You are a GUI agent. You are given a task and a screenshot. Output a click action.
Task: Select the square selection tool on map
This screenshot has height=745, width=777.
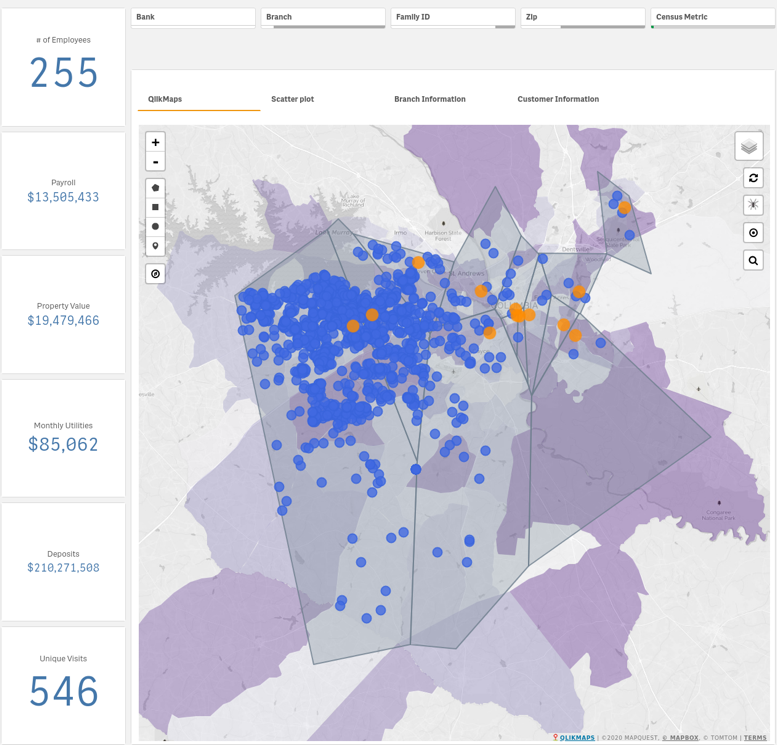[x=155, y=207]
